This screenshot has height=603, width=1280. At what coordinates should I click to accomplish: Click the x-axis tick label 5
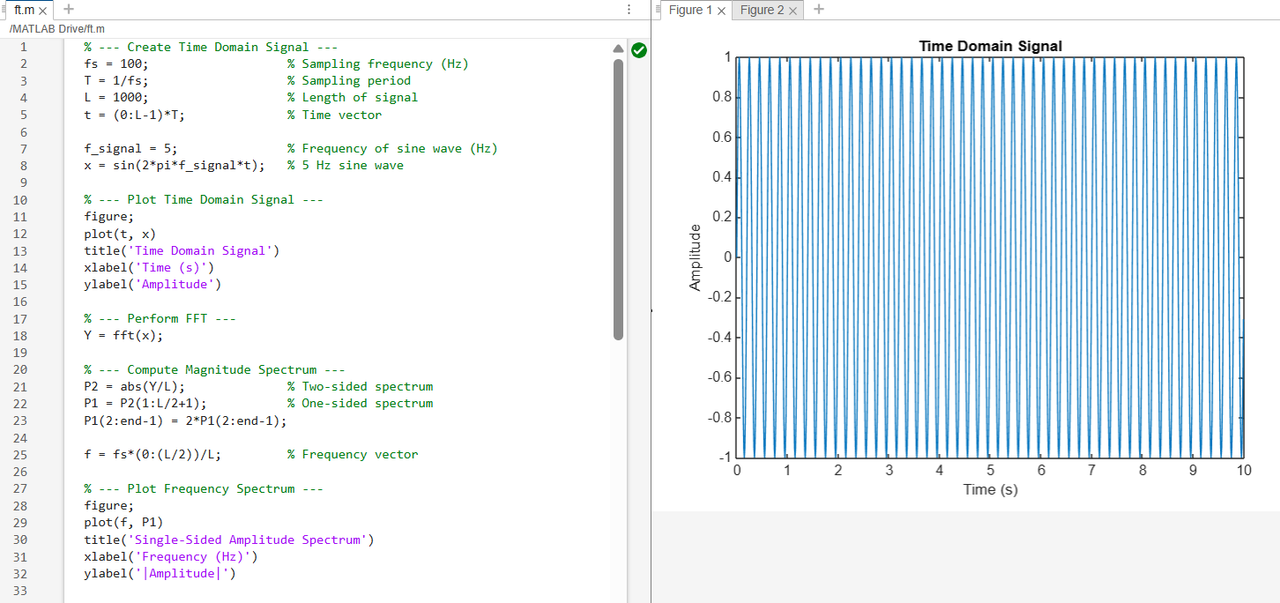pyautogui.click(x=990, y=470)
